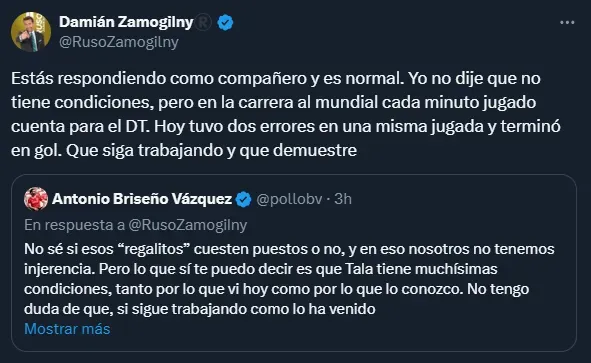591x363 pixels.
Task: Click the @RusoZamogilny mention after 'En respuesta a'
Action: 188,225
